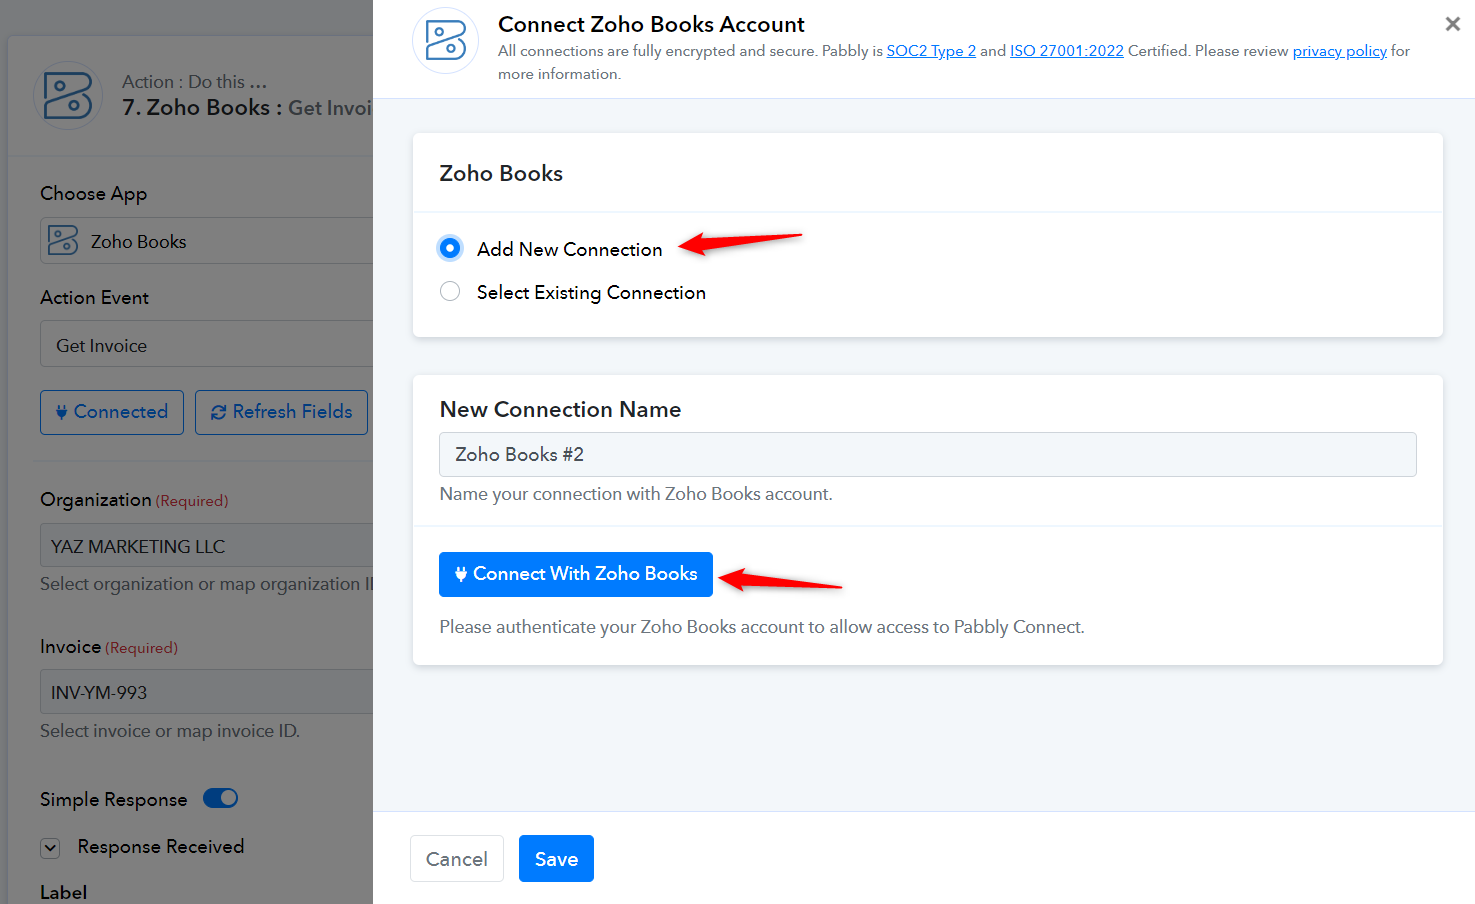1475x904 pixels.
Task: Open the Action Event Get Invoice dropdown
Action: click(206, 345)
